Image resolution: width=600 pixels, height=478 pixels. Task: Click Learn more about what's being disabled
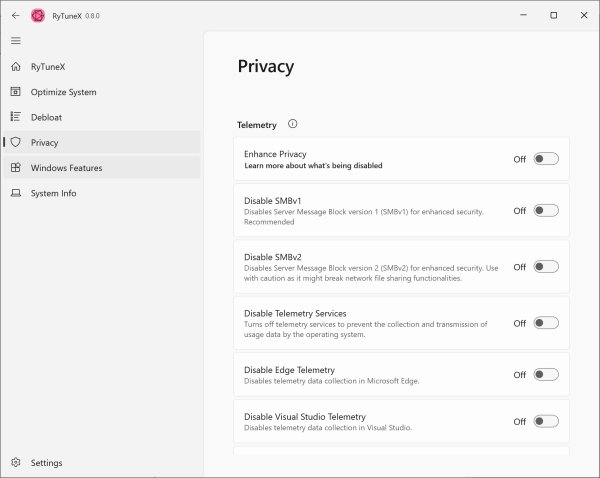(x=313, y=166)
